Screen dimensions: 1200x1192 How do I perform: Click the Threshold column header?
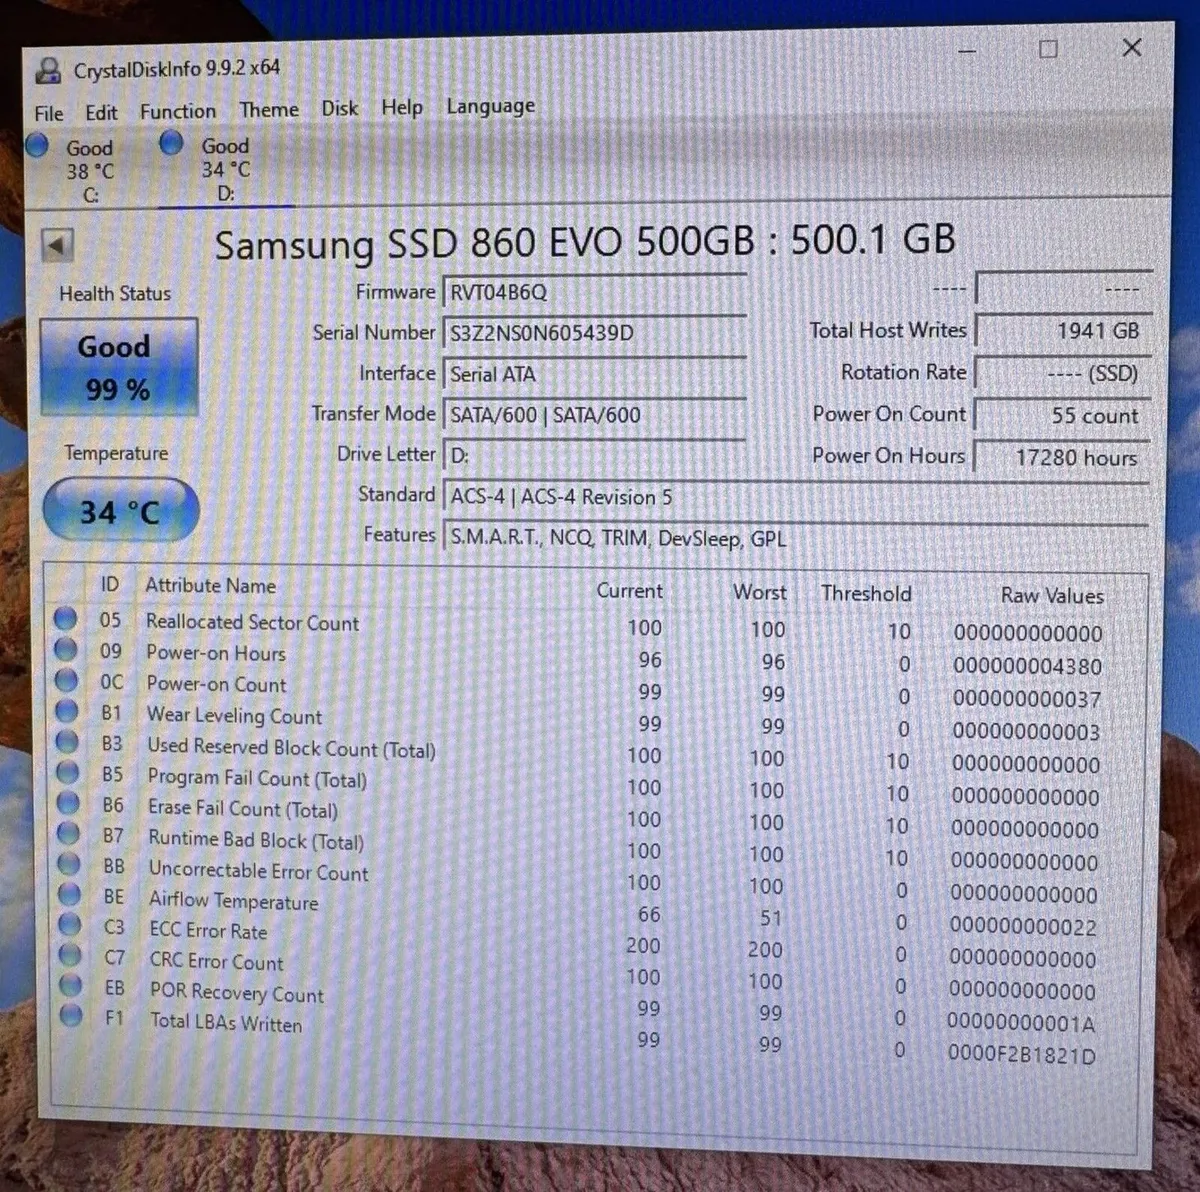pos(866,593)
